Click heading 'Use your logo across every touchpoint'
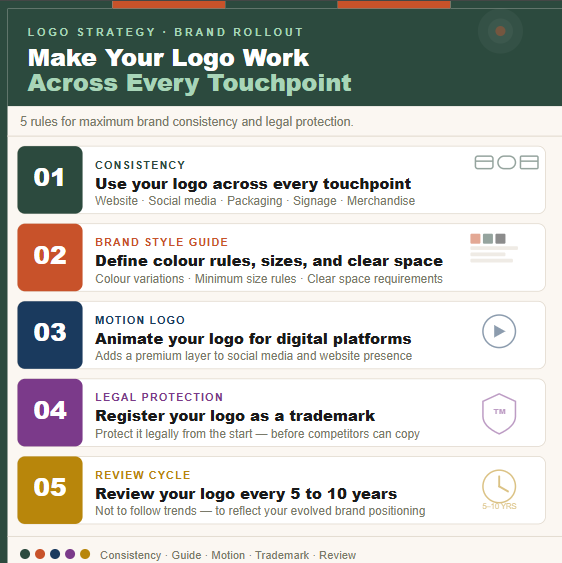 [253, 184]
